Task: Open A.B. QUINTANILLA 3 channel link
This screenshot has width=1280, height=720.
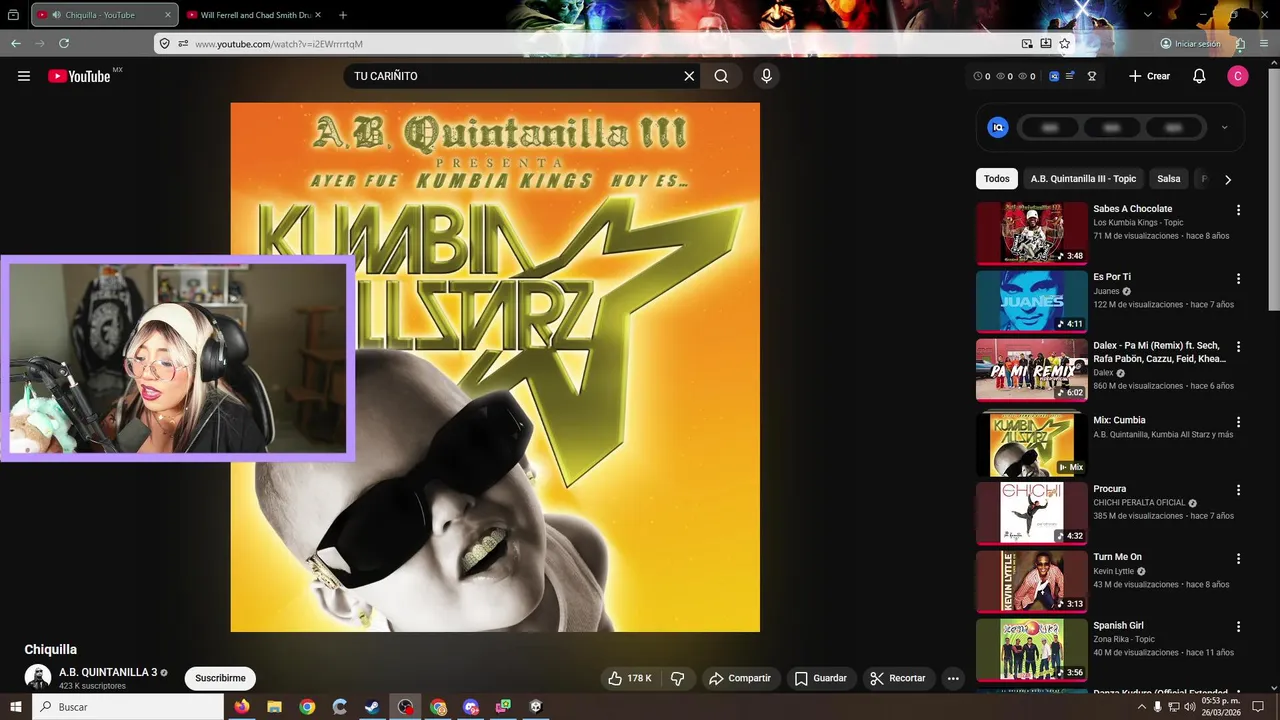Action: pyautogui.click(x=108, y=672)
